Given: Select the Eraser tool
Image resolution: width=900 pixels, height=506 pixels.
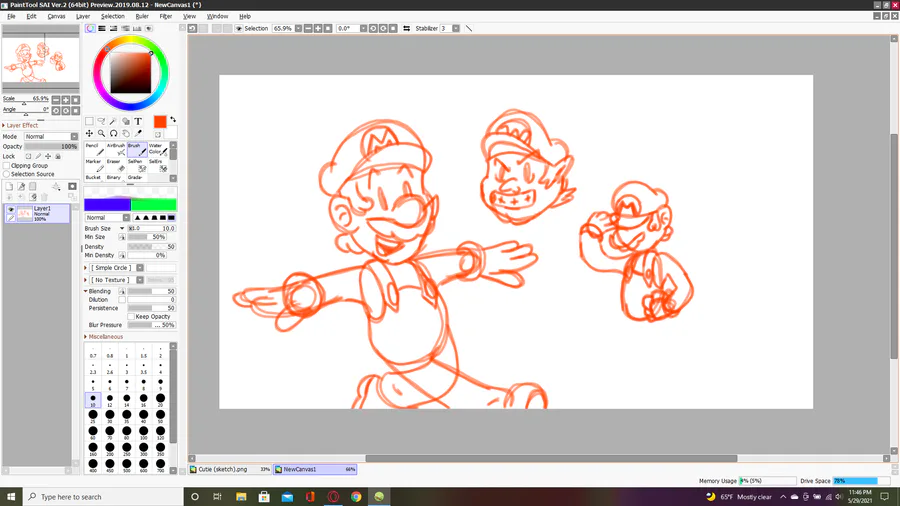Looking at the screenshot, I should [x=116, y=165].
